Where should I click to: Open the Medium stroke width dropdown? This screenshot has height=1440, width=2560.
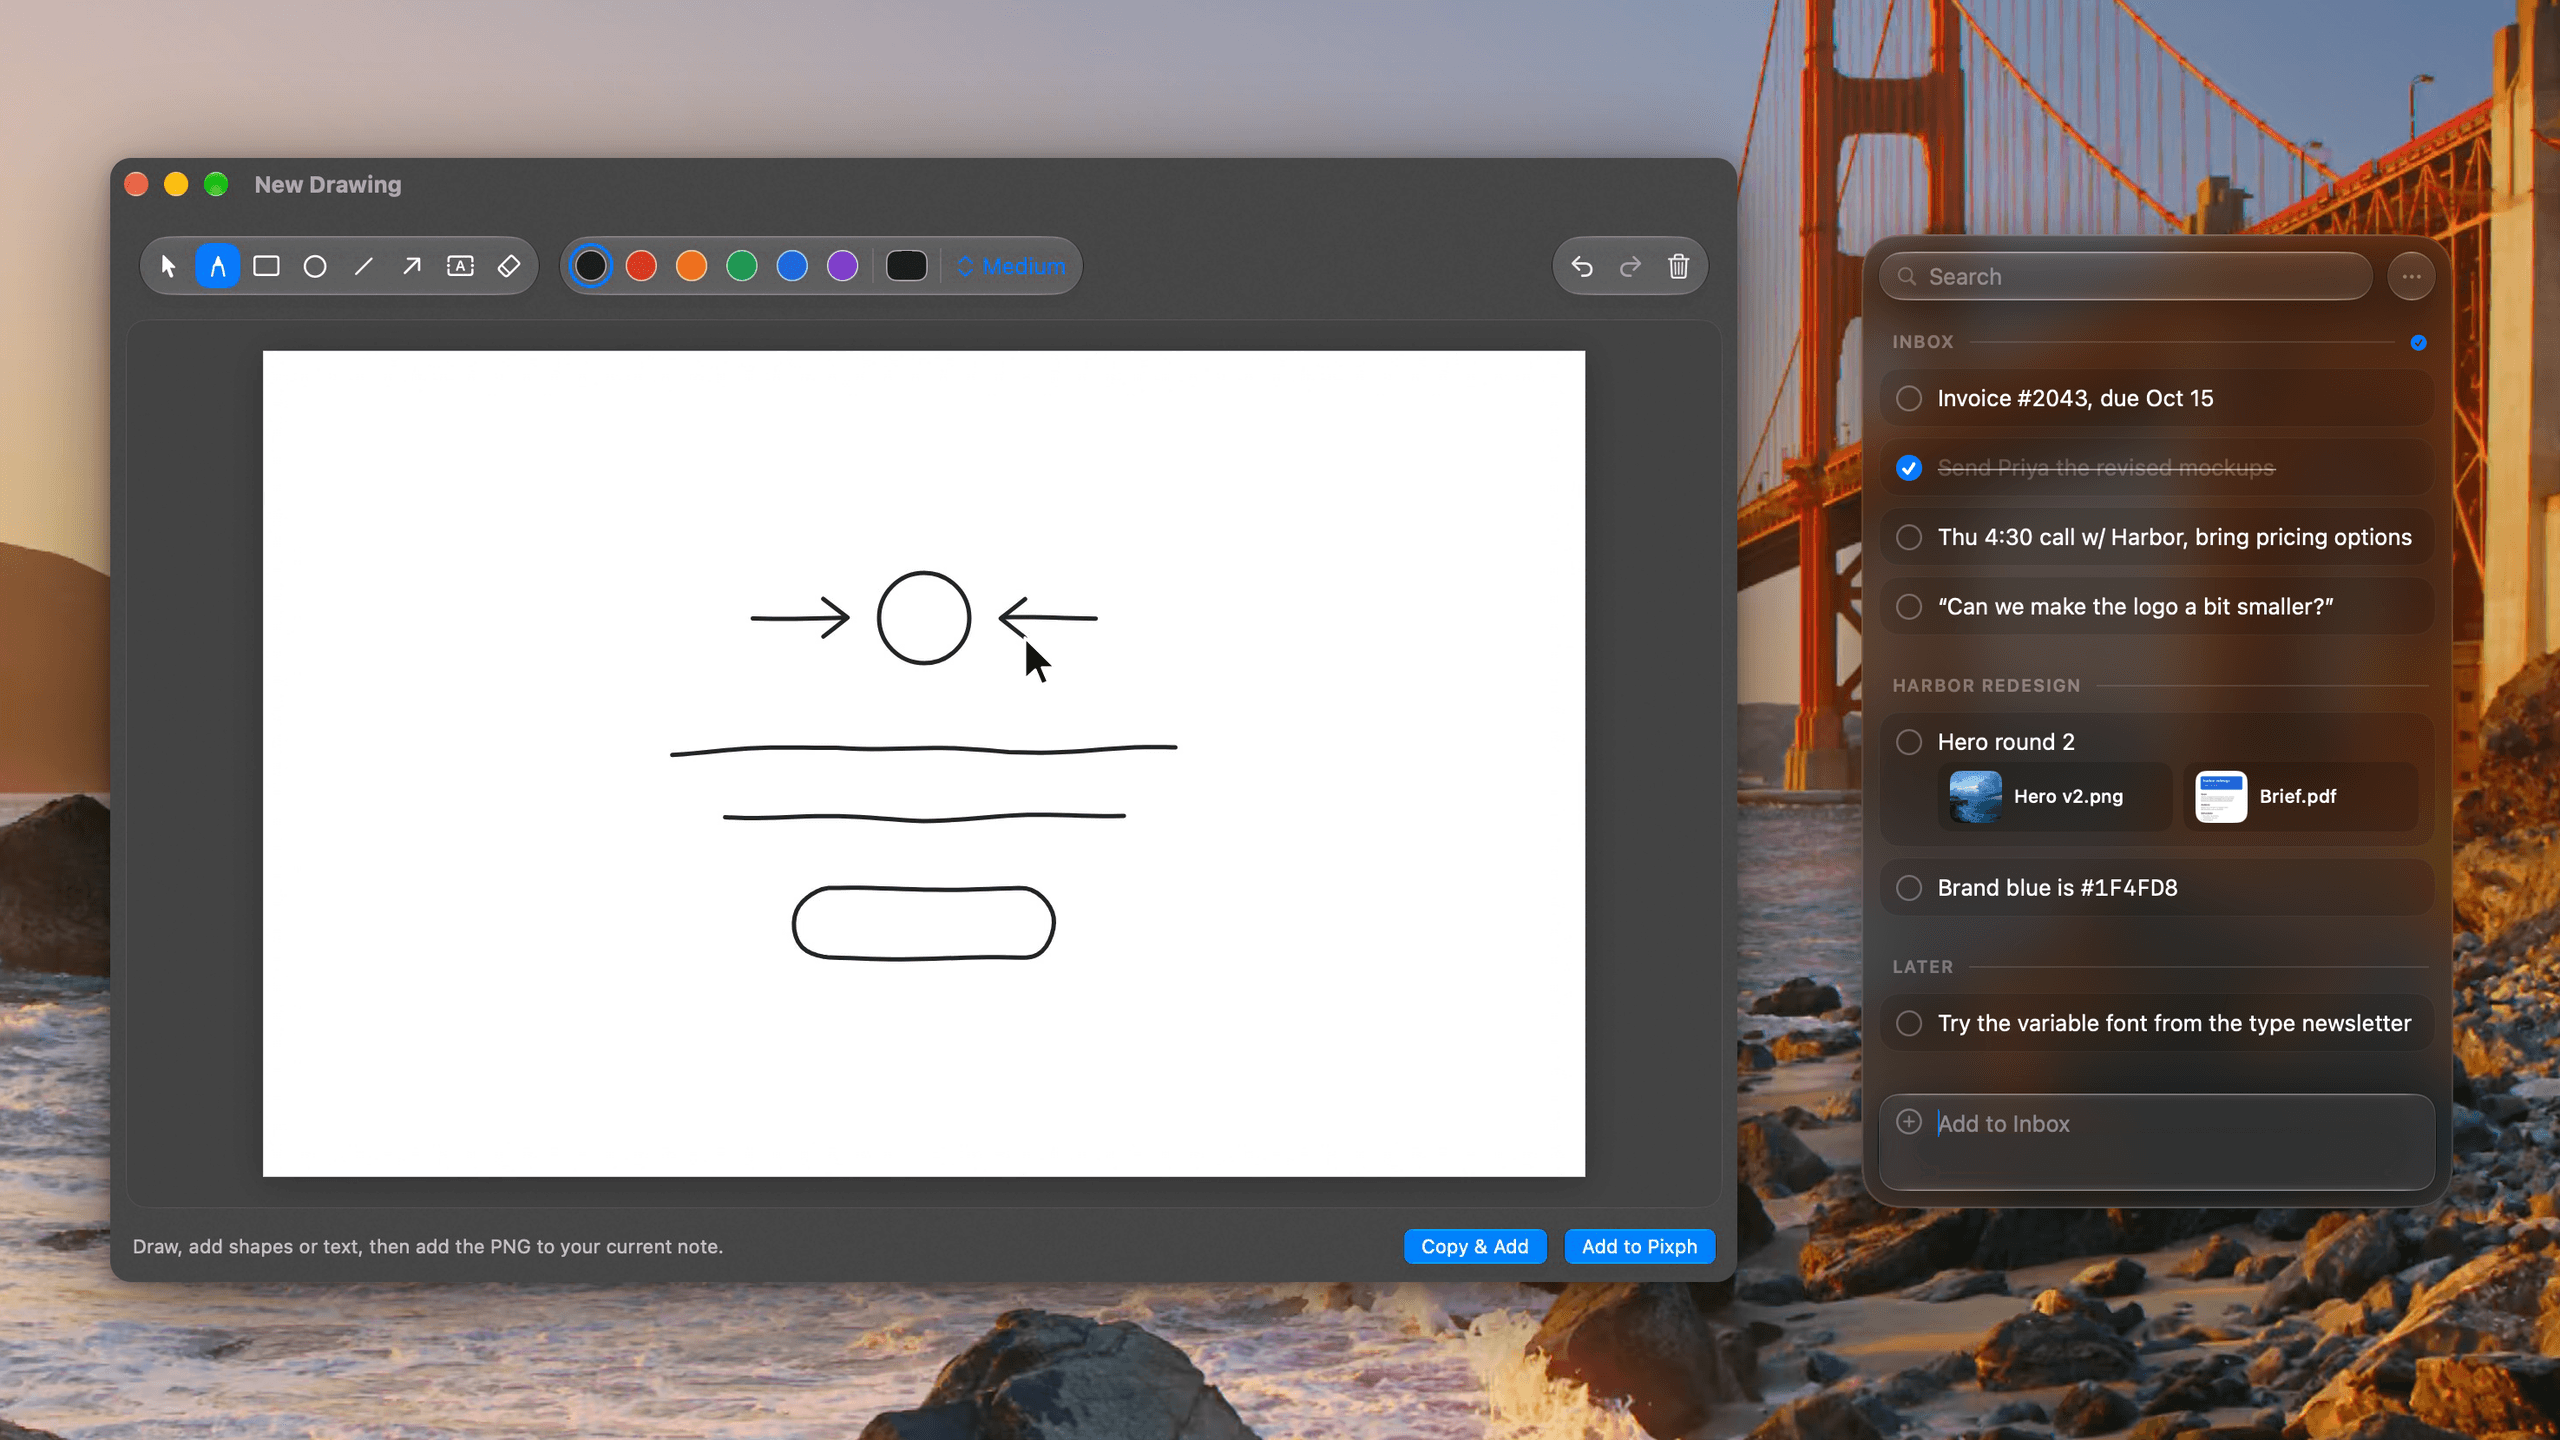click(1012, 266)
